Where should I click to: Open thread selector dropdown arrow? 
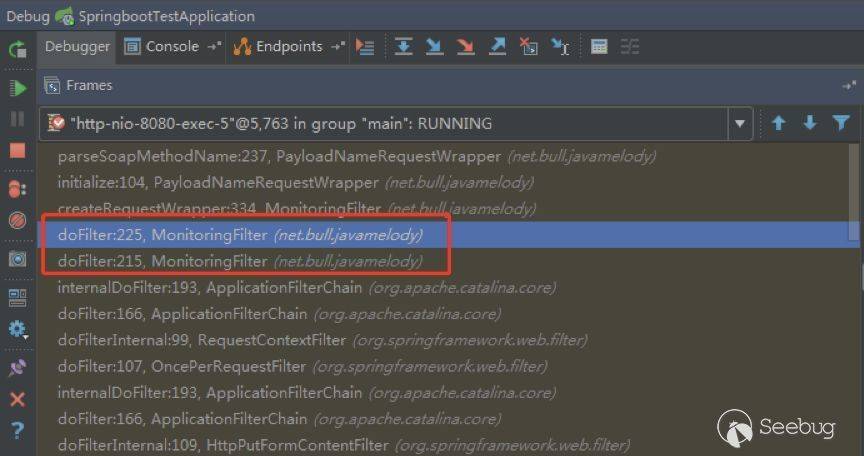tap(739, 123)
